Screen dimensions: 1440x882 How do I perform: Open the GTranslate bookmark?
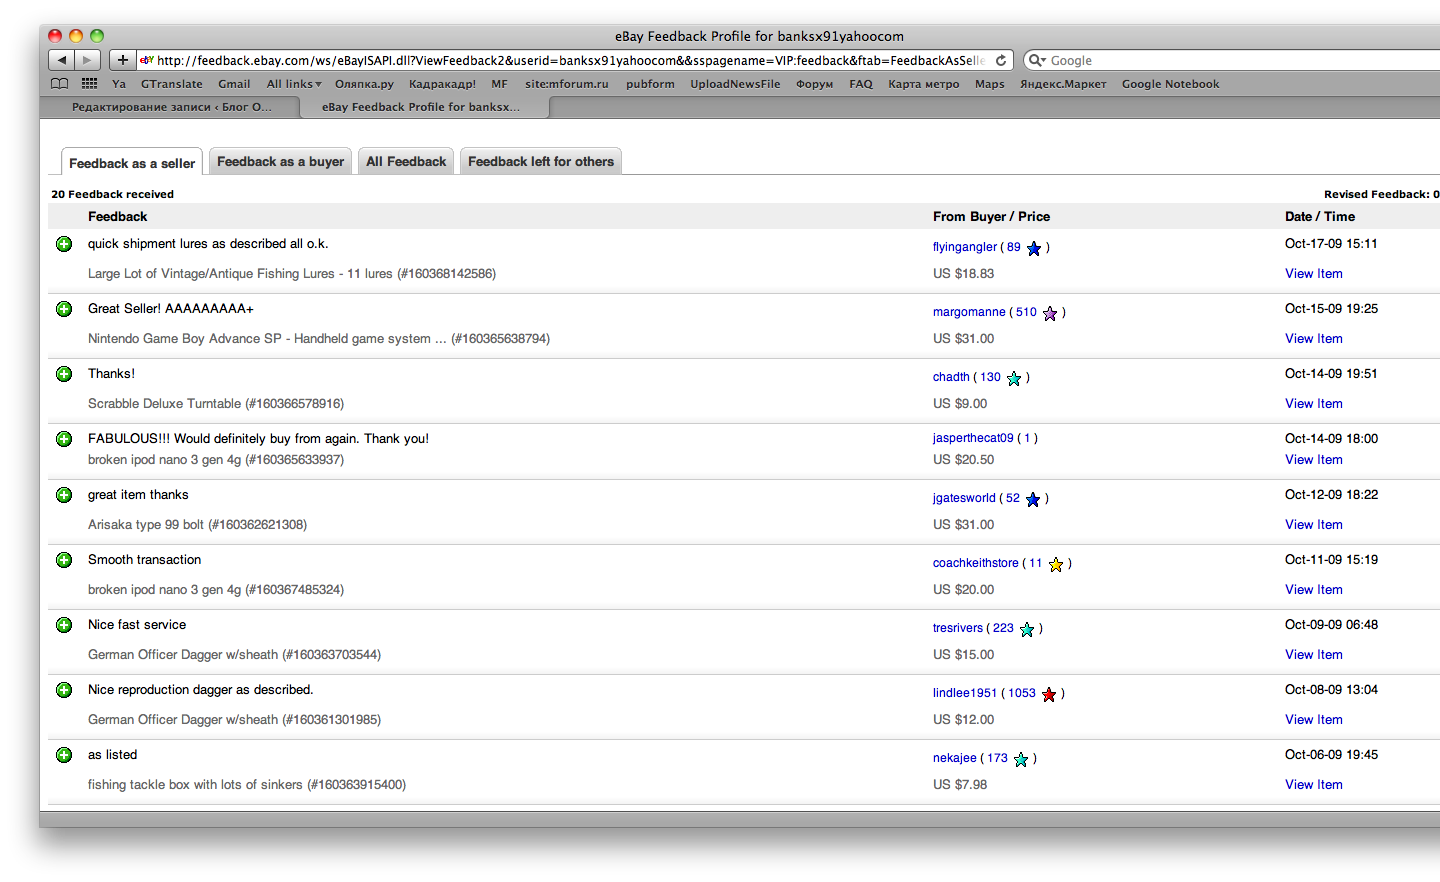172,84
